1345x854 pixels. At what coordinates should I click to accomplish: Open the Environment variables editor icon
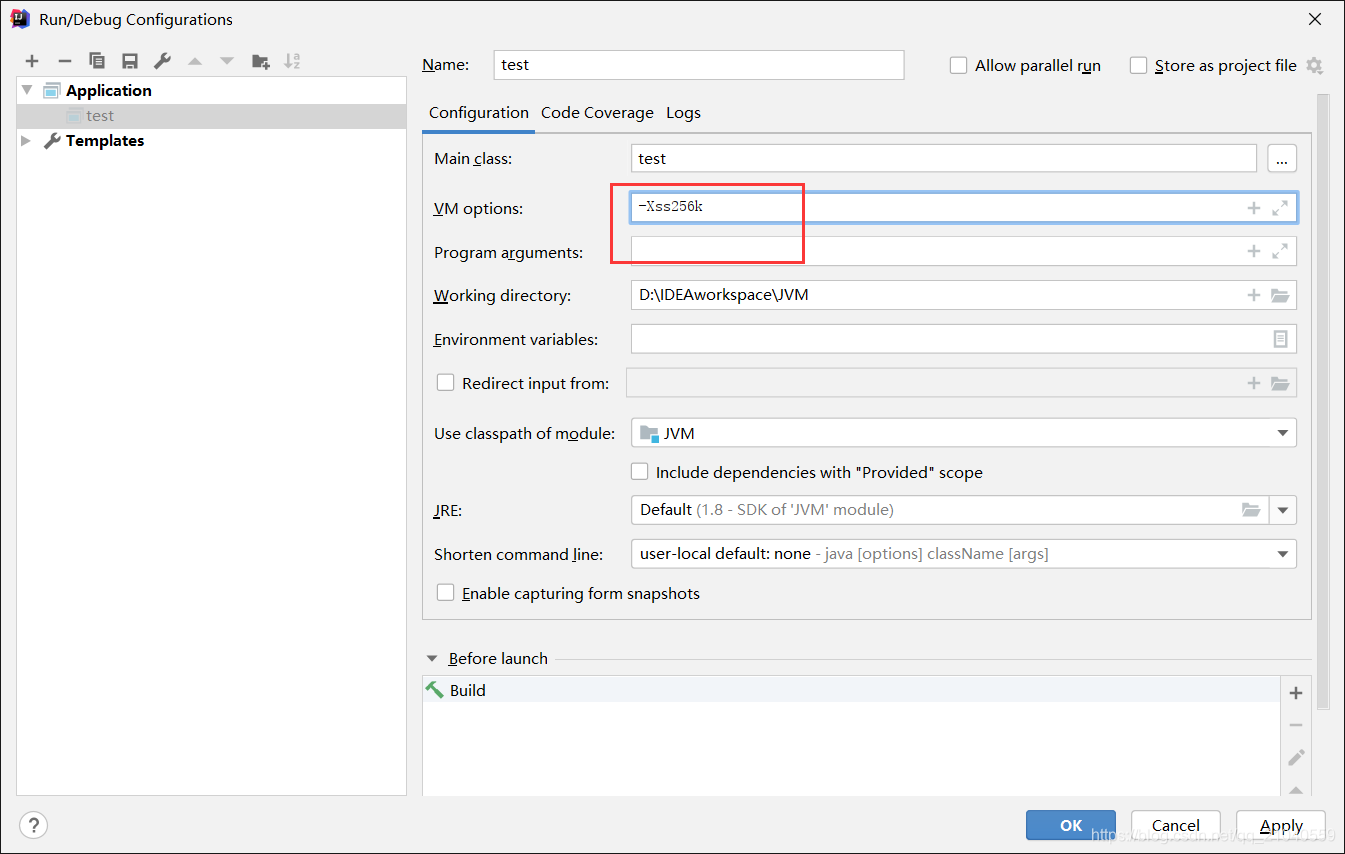coord(1280,339)
